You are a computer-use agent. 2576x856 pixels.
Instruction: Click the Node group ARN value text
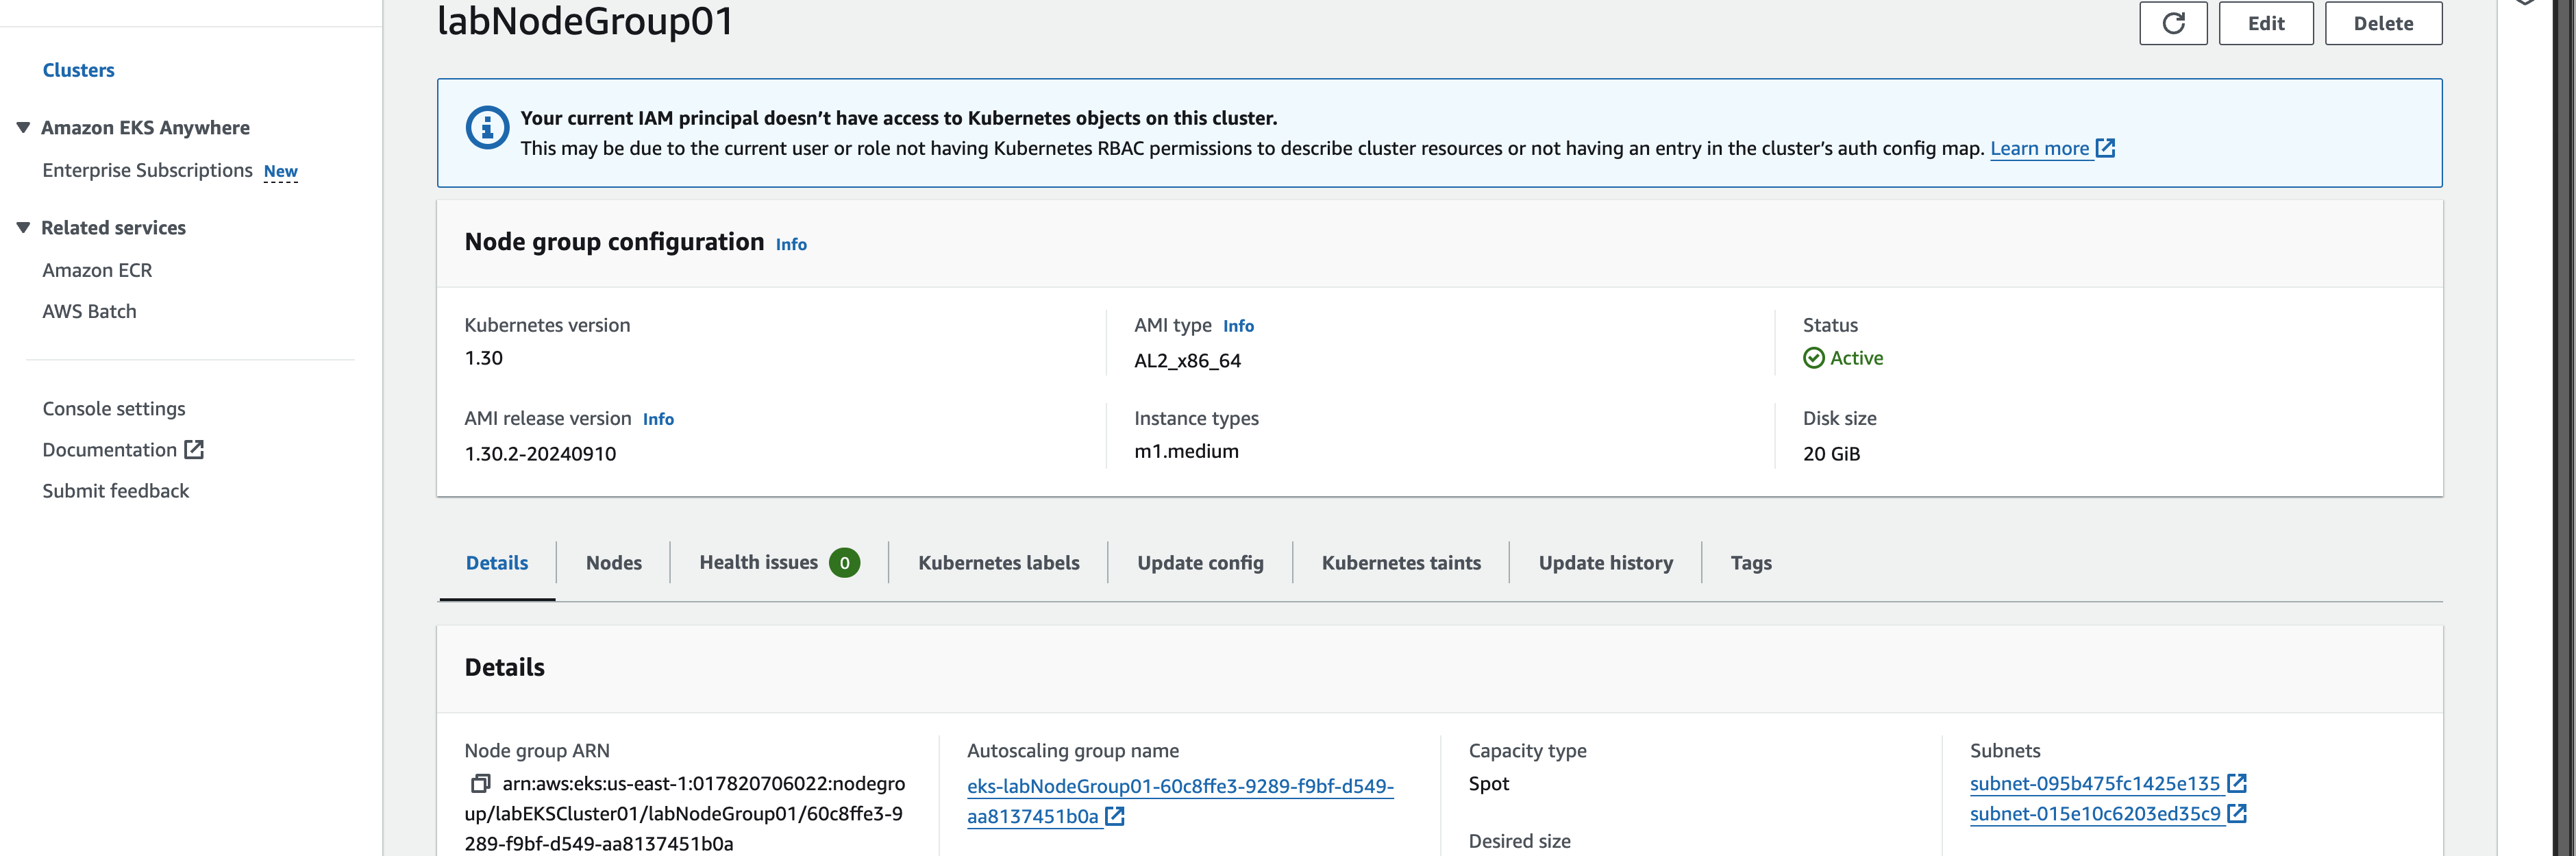[x=685, y=813]
